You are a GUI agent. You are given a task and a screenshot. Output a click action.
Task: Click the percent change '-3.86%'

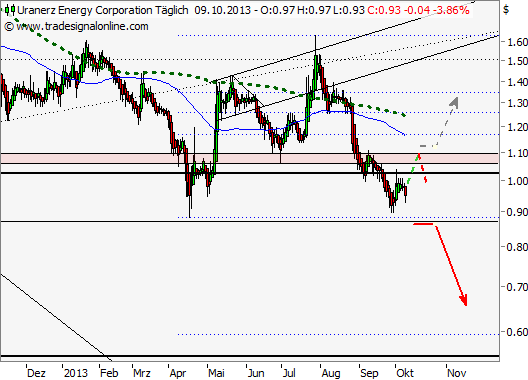(x=451, y=10)
